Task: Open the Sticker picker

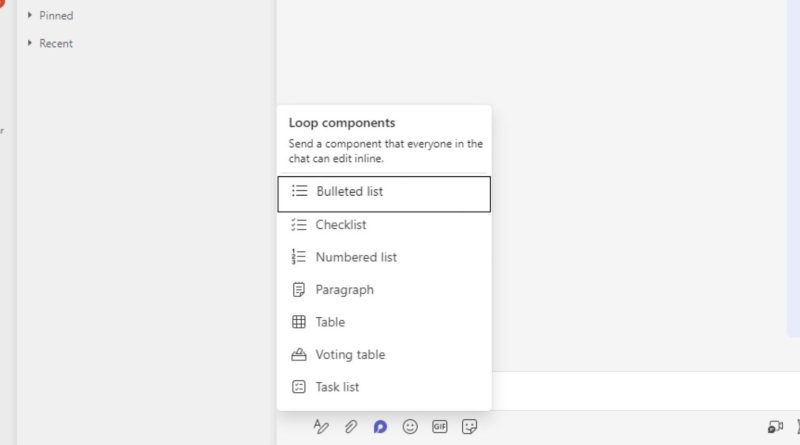Action: coord(469,427)
